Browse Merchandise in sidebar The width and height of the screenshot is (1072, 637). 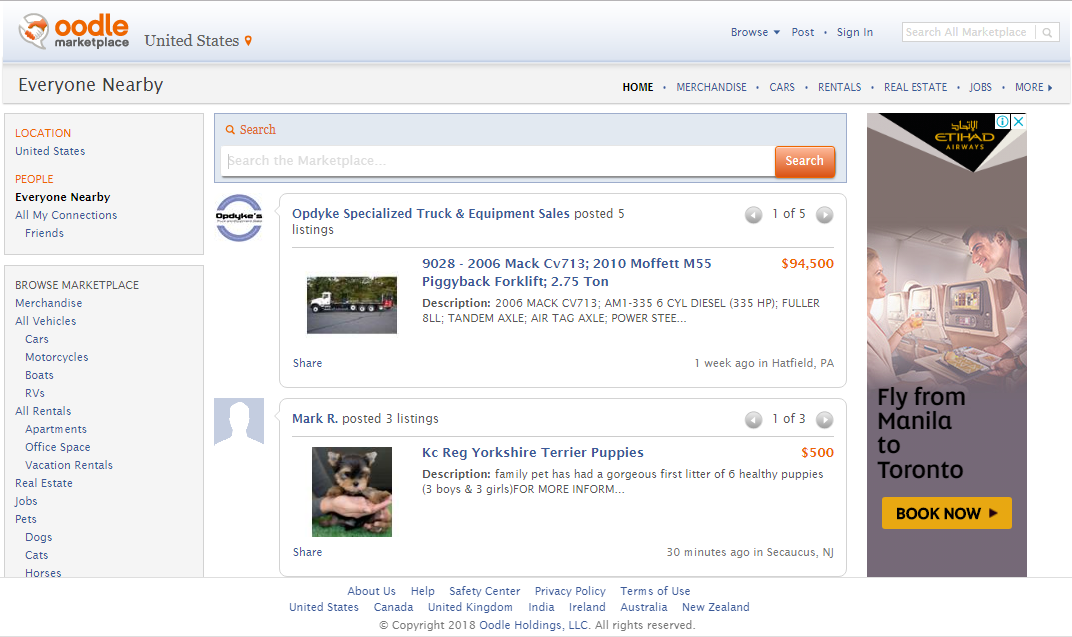(x=49, y=303)
